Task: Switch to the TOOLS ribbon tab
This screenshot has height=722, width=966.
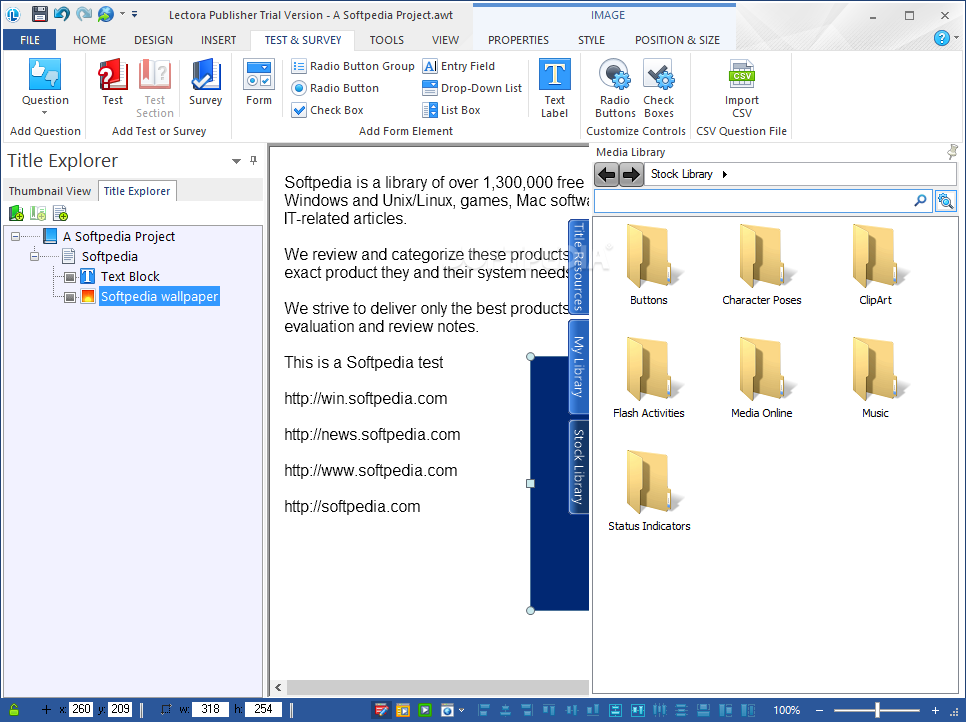Action: pos(386,40)
